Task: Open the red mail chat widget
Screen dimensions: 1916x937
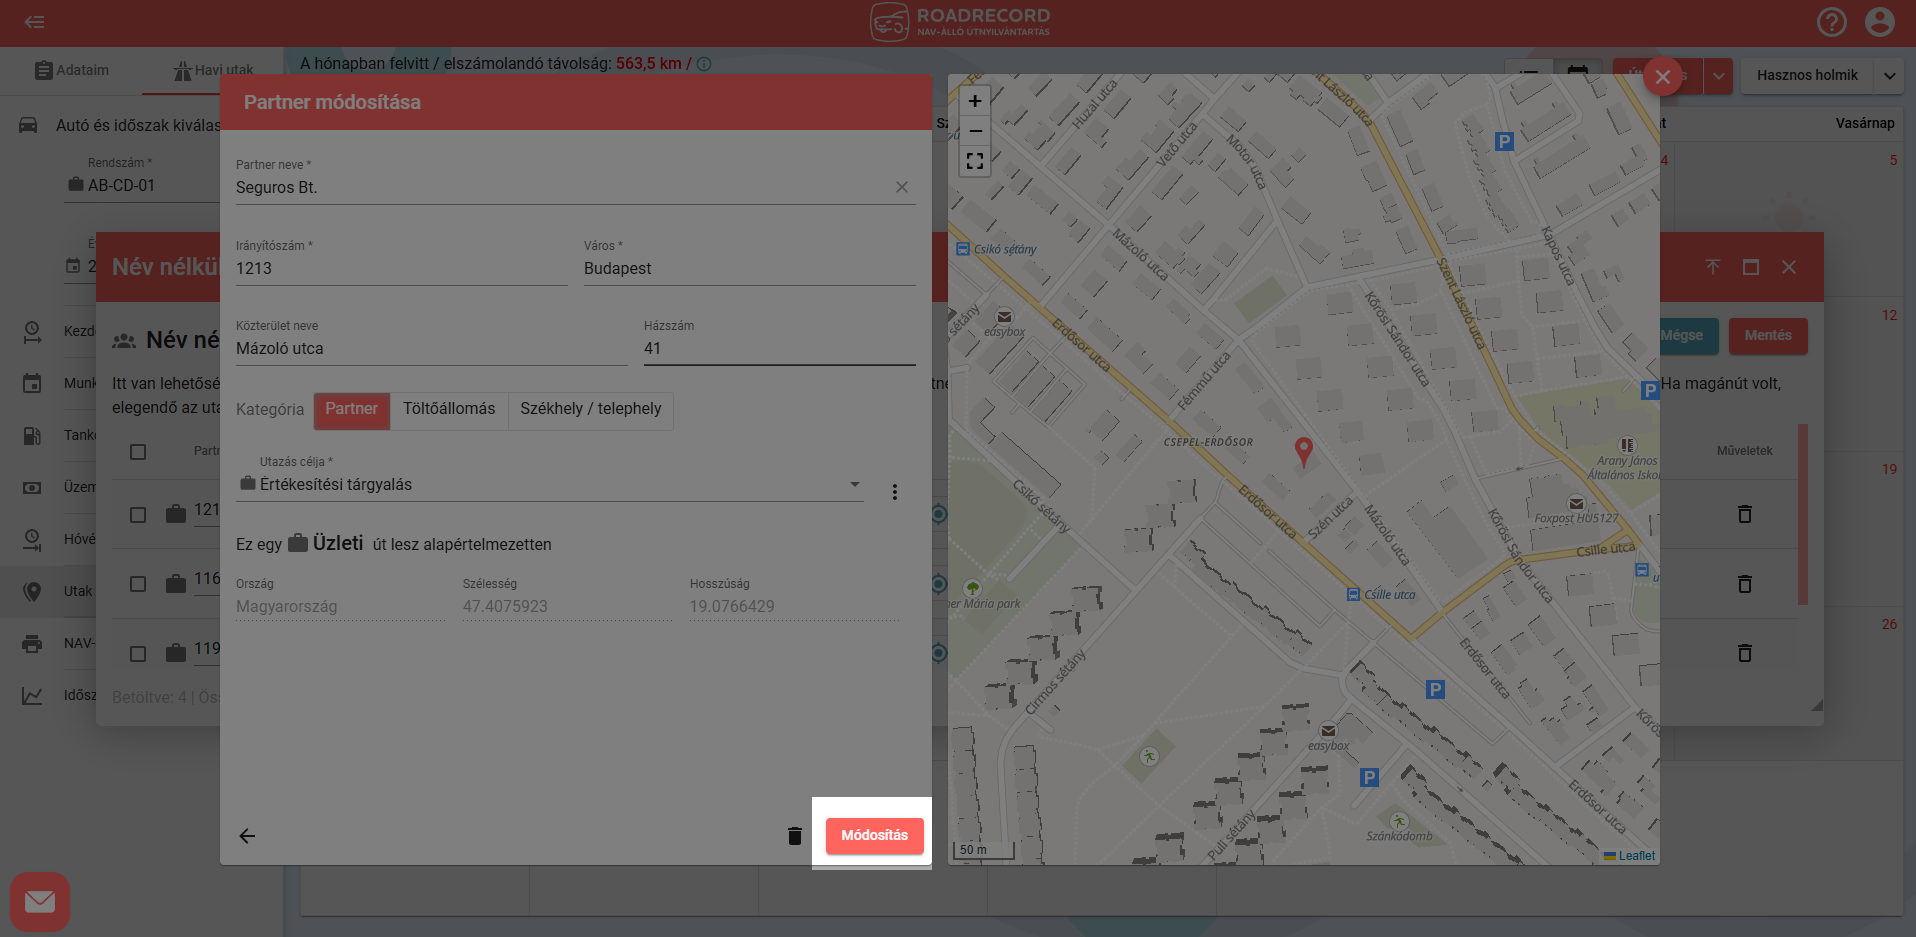Action: pos(40,901)
